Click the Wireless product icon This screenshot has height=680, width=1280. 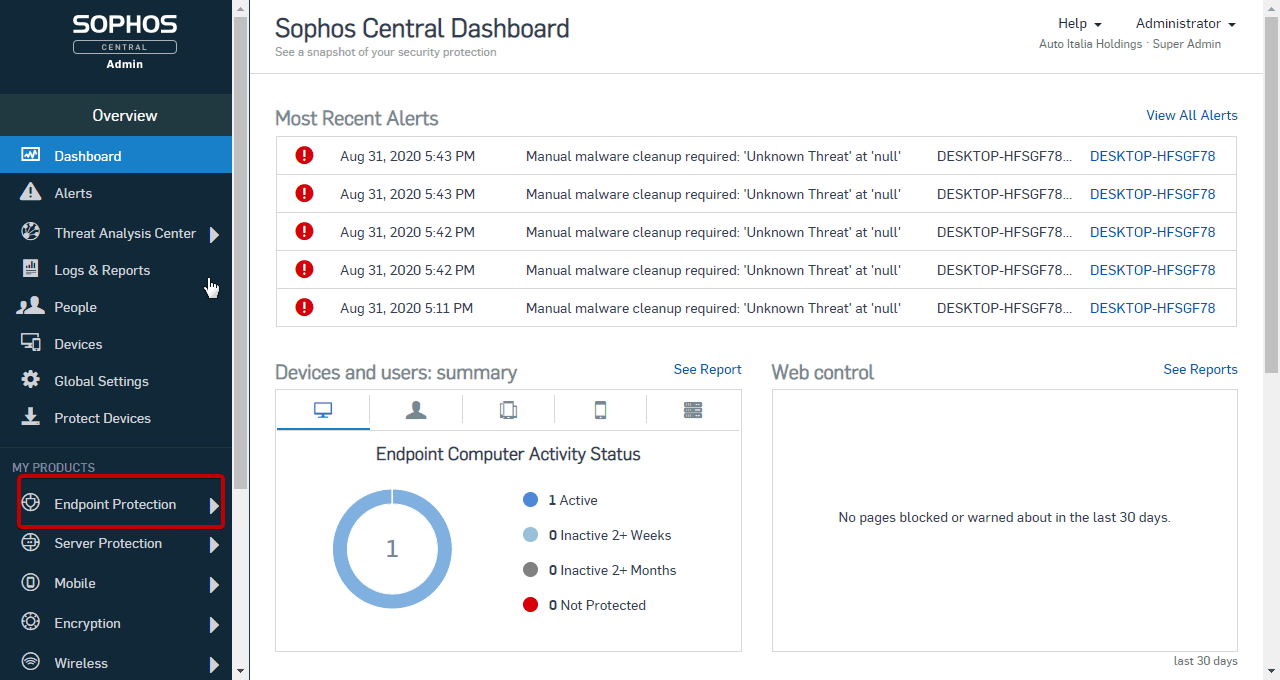coord(31,662)
